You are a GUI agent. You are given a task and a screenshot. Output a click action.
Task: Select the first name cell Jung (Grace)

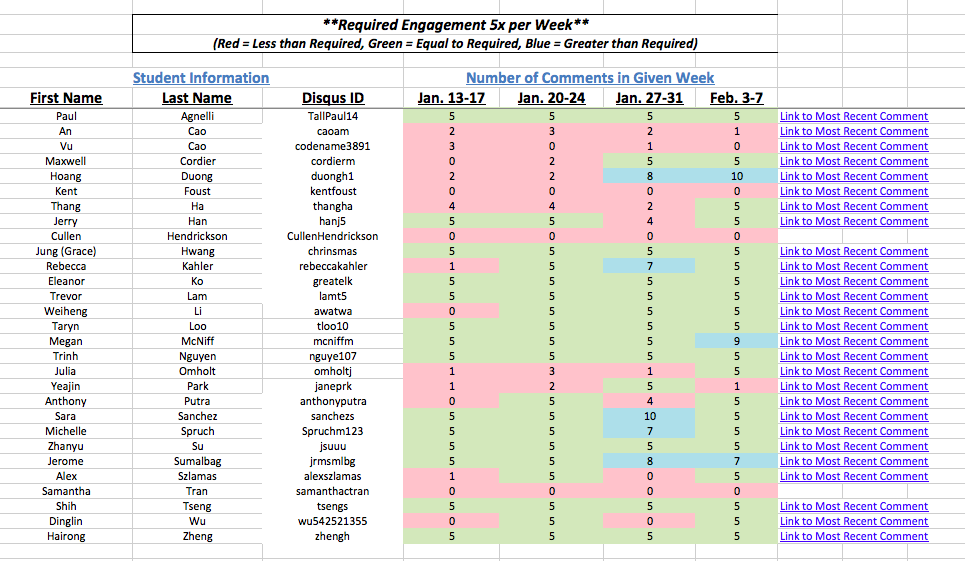[66, 251]
